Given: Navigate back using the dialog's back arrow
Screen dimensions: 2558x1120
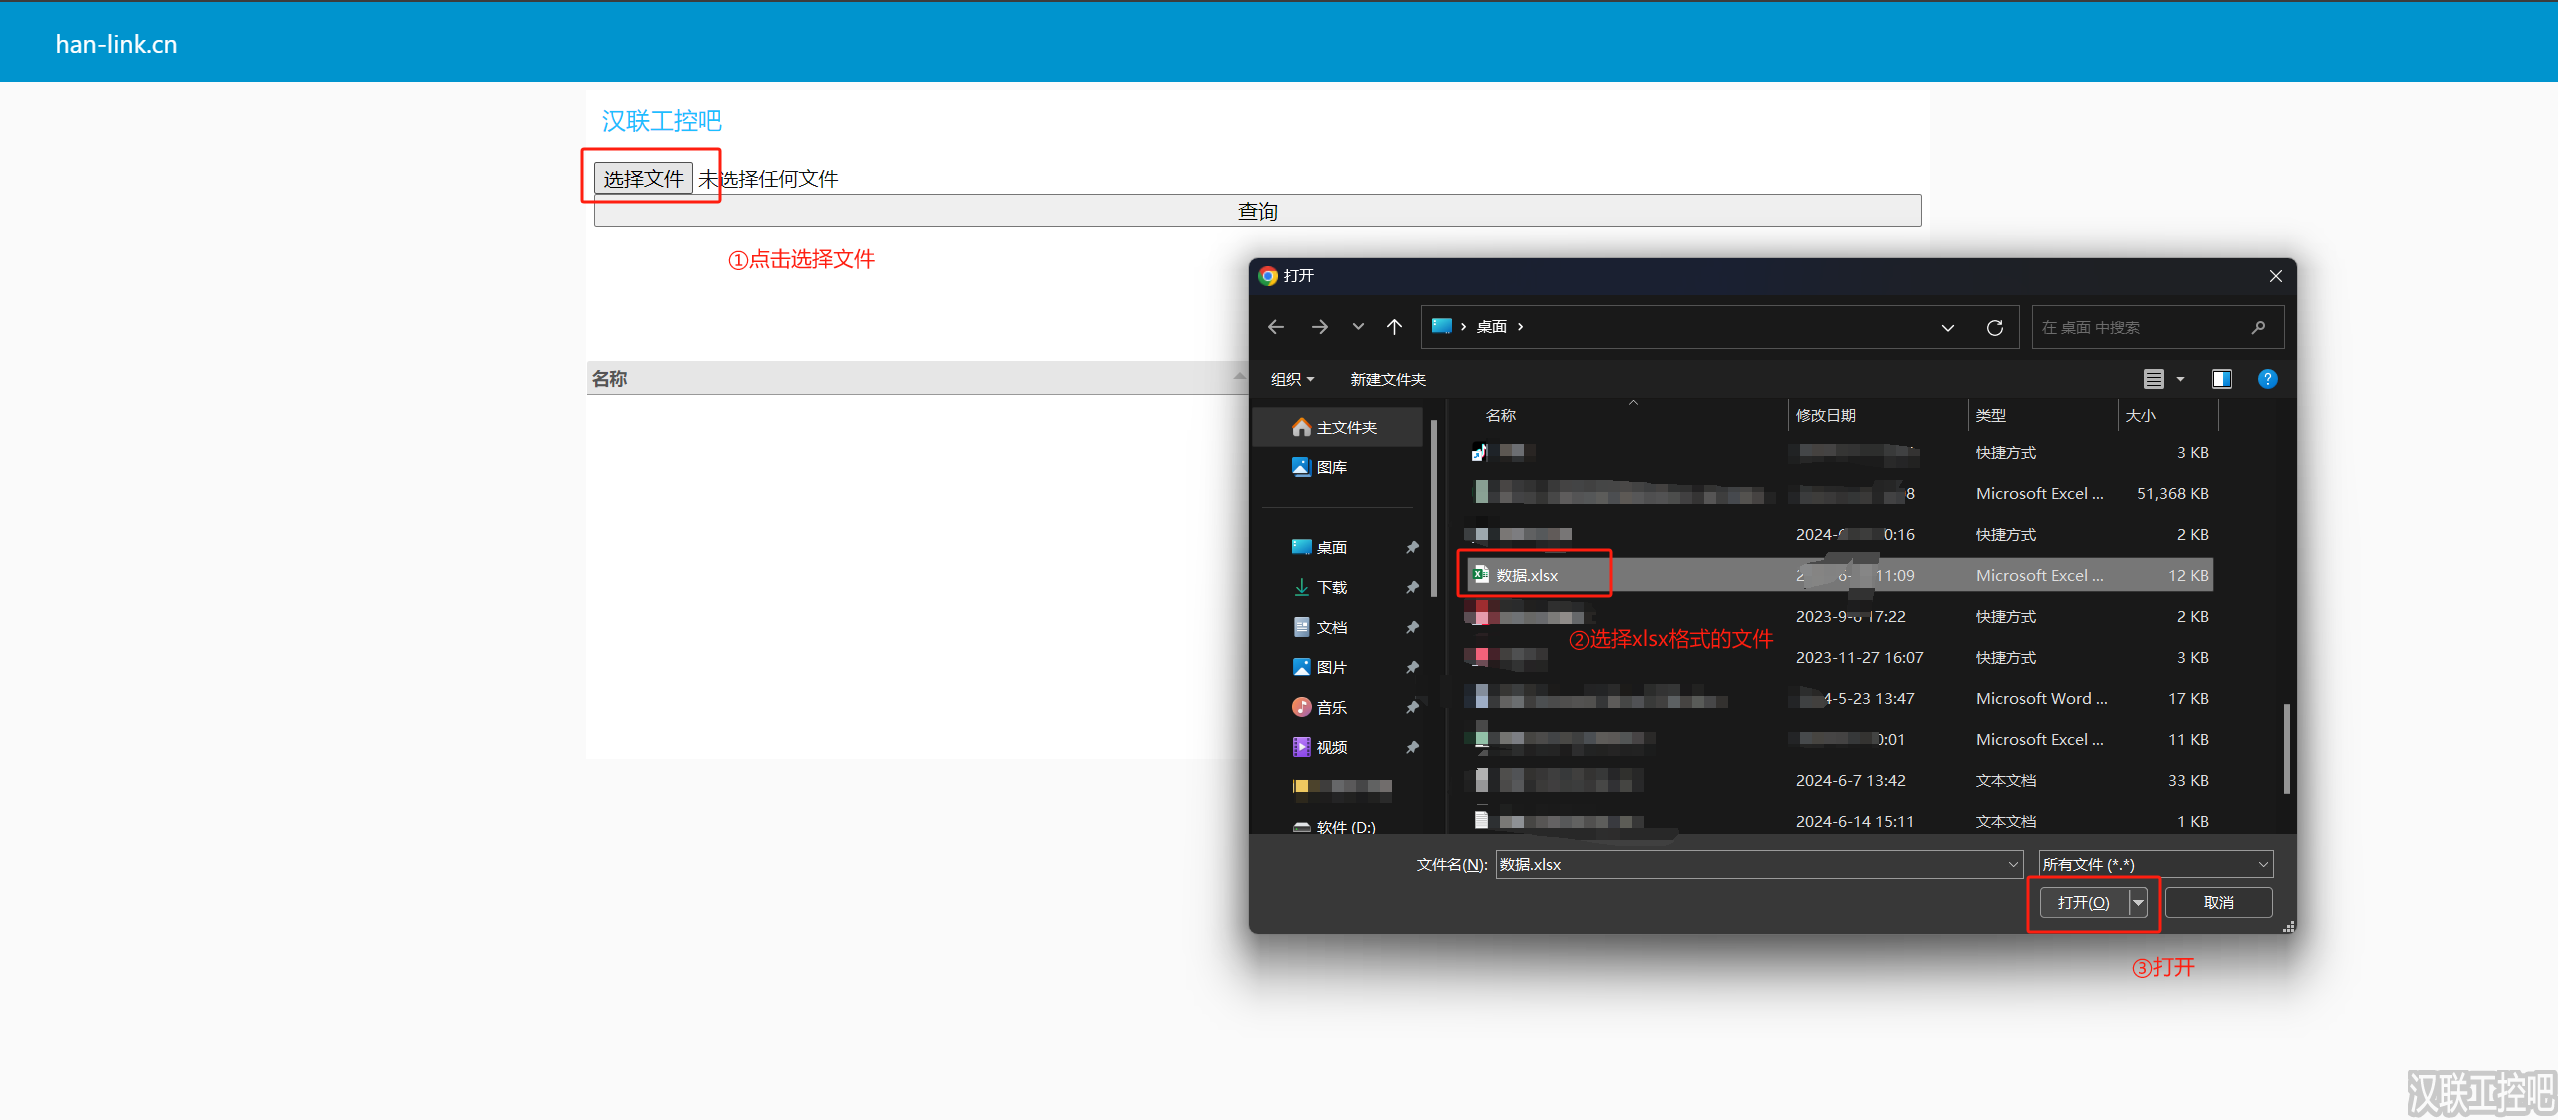Looking at the screenshot, I should [1274, 326].
